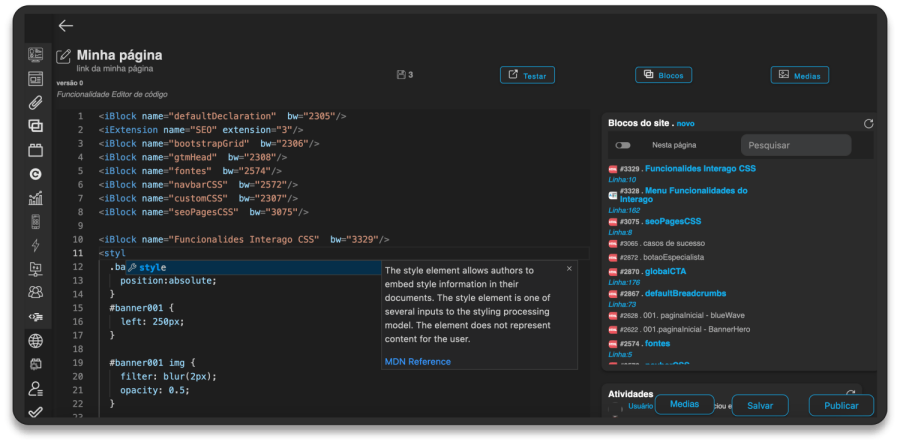Image resolution: width=900 pixels, height=445 pixels.
Task: Refresh the Blocos do site panel
Action: click(868, 124)
